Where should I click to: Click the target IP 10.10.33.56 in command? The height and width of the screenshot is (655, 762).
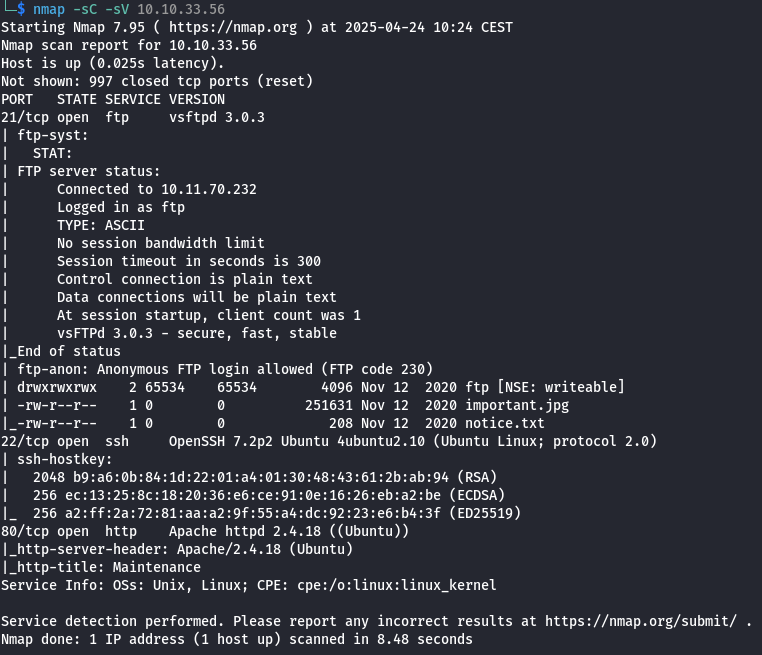click(x=181, y=9)
